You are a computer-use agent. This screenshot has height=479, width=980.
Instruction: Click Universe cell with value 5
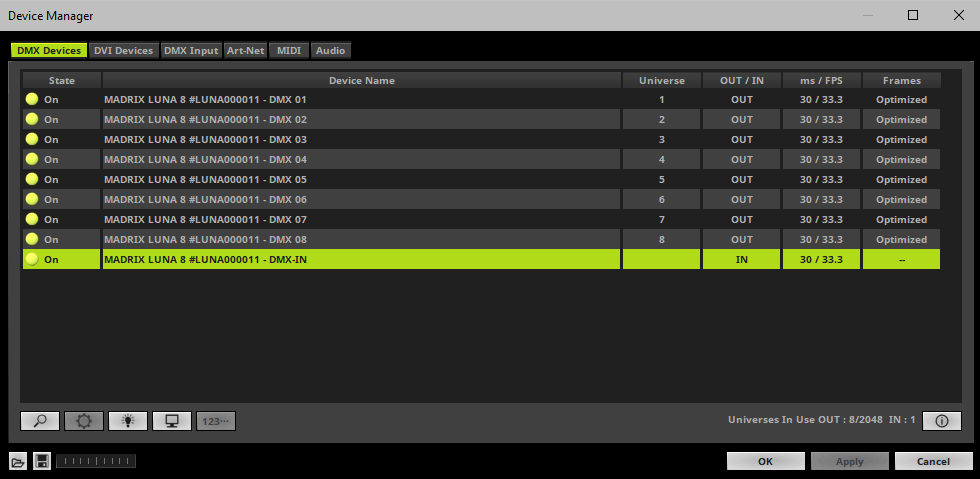tap(662, 179)
